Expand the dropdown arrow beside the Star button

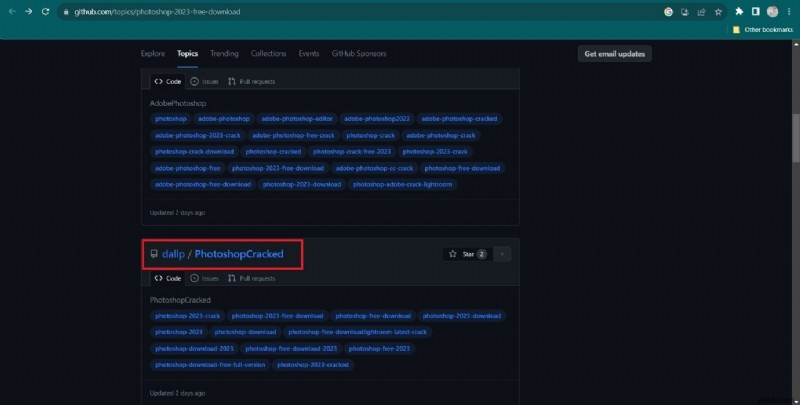pos(502,254)
